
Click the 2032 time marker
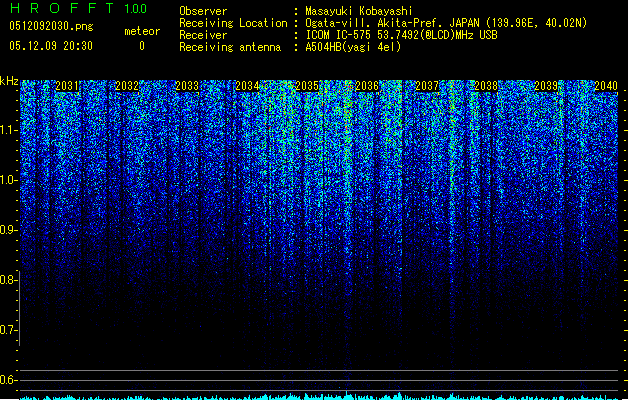tap(127, 86)
